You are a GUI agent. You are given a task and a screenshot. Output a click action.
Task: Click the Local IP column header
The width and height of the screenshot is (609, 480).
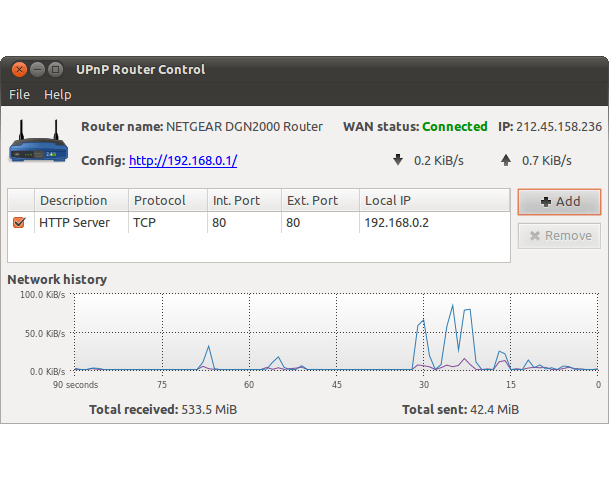click(x=435, y=200)
